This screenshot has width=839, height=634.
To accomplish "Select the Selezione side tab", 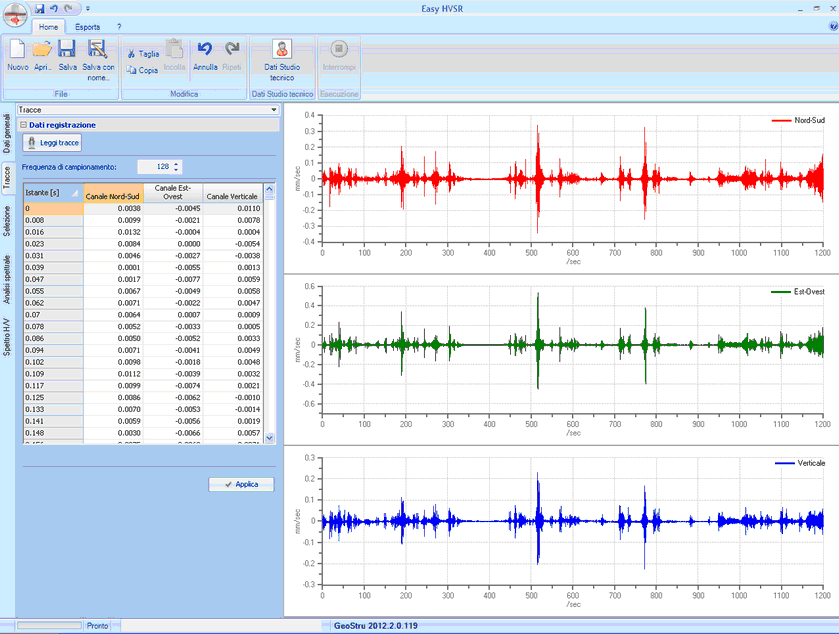I will click(x=7, y=221).
